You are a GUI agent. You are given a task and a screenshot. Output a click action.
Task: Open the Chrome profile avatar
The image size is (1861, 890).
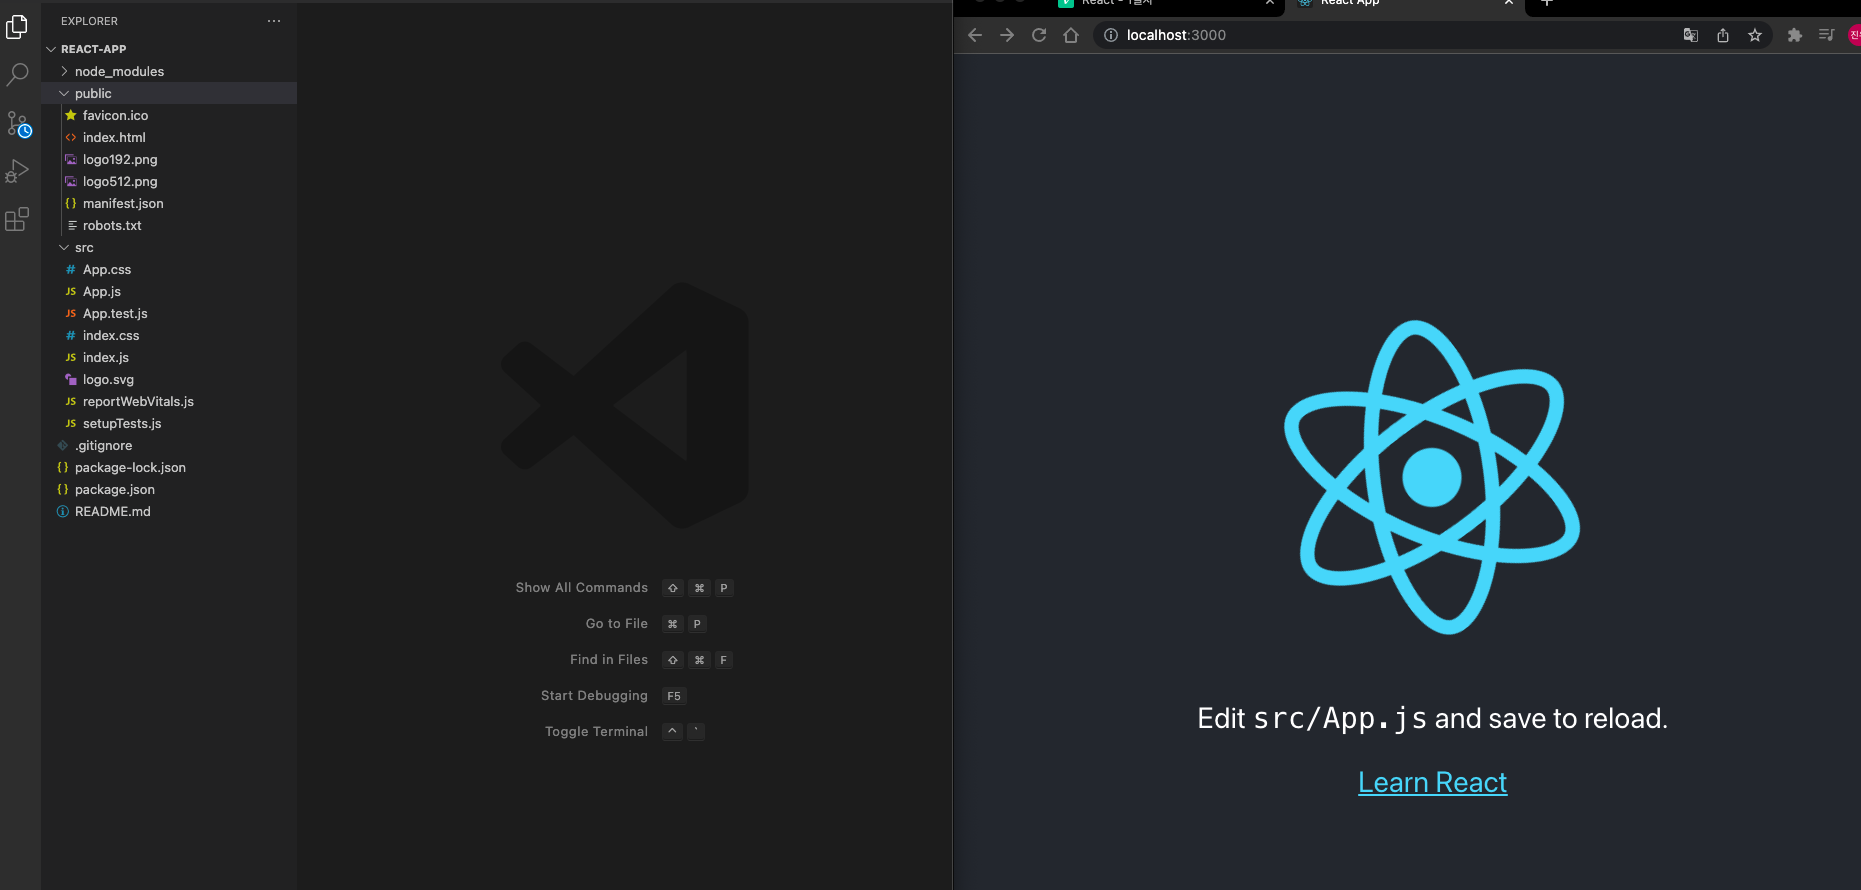pos(1855,35)
